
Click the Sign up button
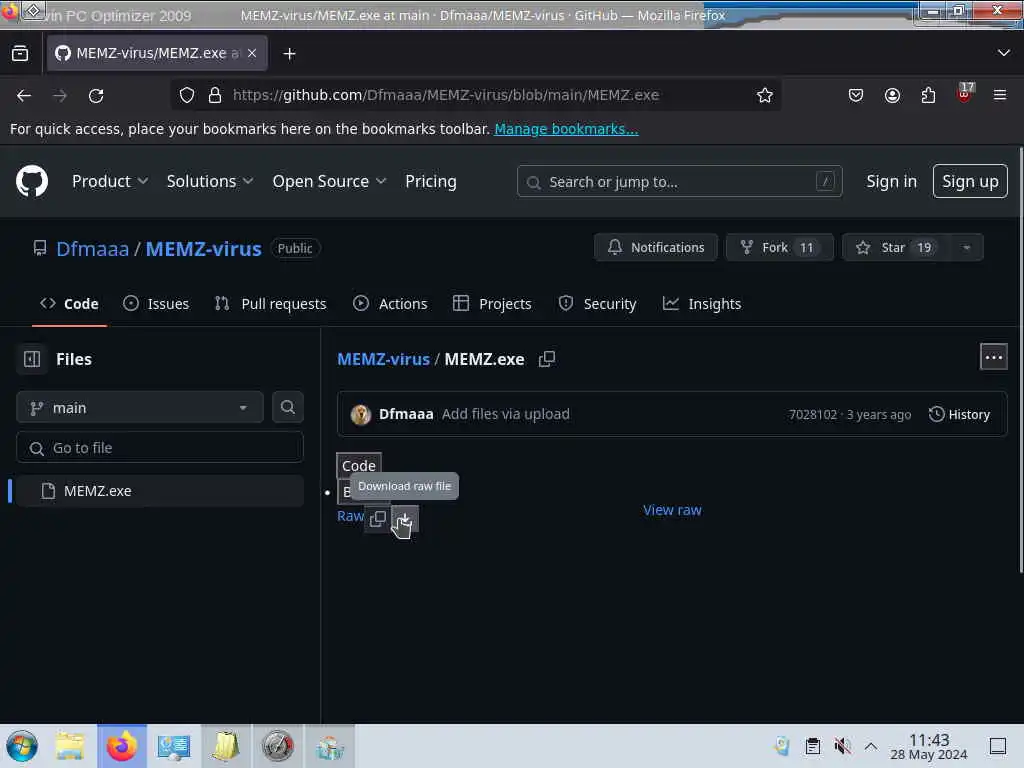point(970,181)
